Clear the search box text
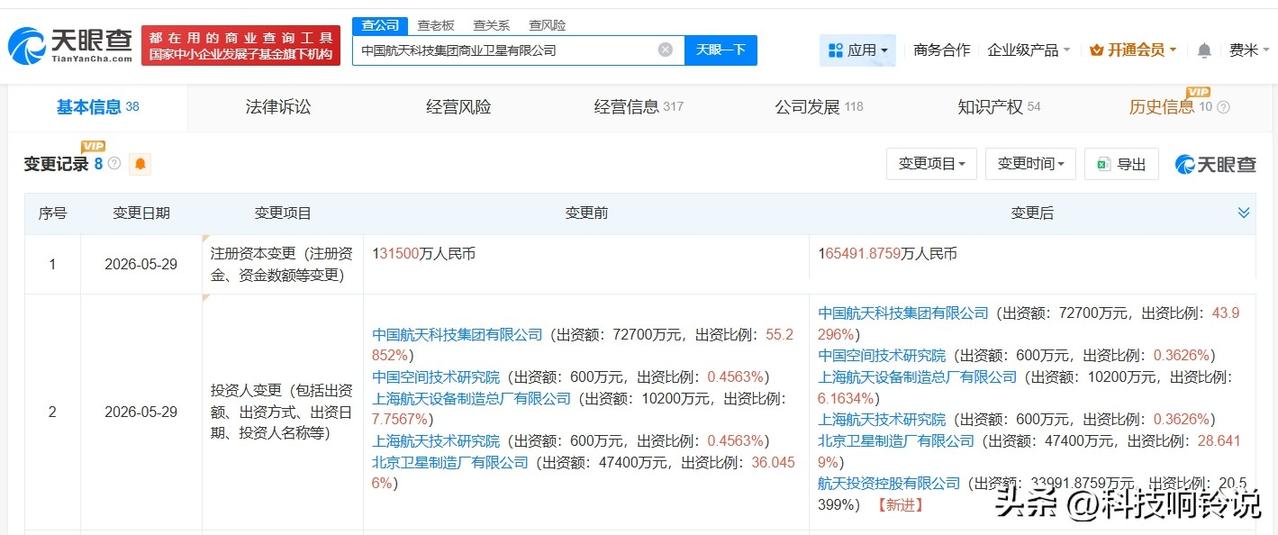 click(x=665, y=50)
